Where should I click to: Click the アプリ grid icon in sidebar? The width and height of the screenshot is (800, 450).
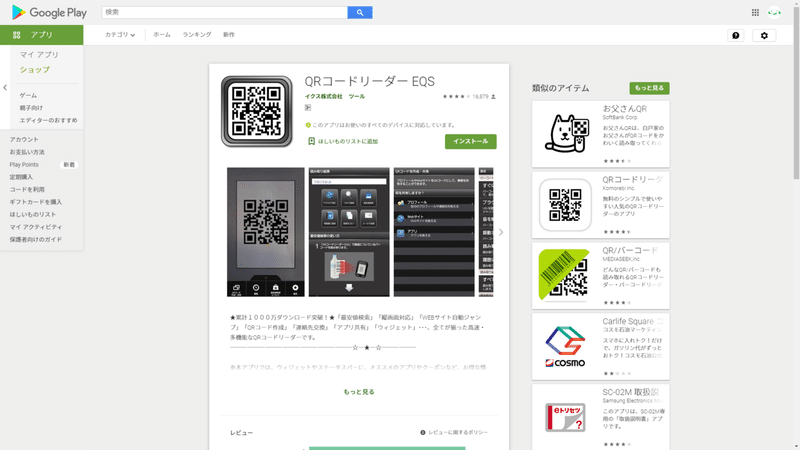coord(16,35)
